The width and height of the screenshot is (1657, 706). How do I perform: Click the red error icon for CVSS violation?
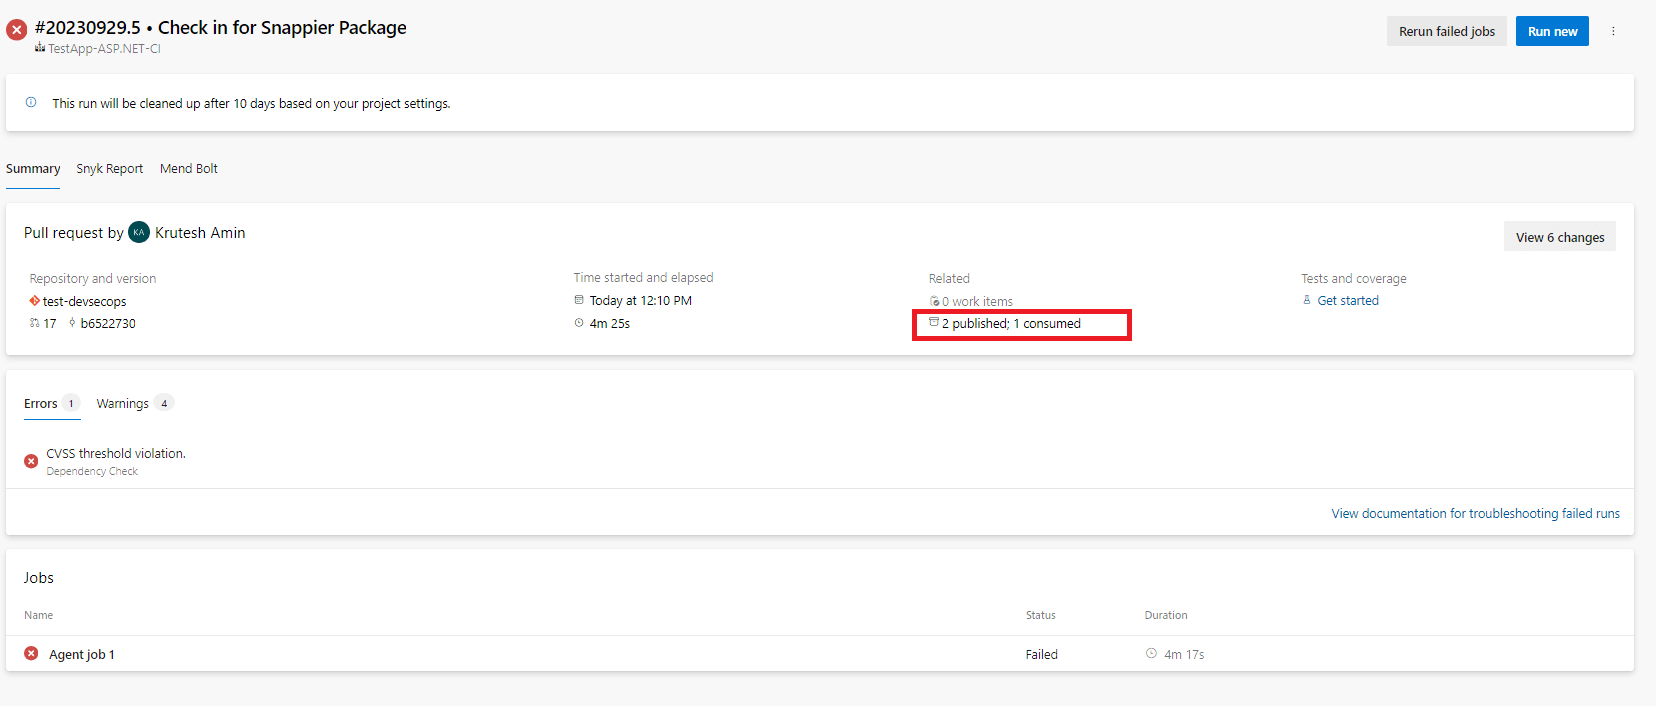pyautogui.click(x=31, y=461)
